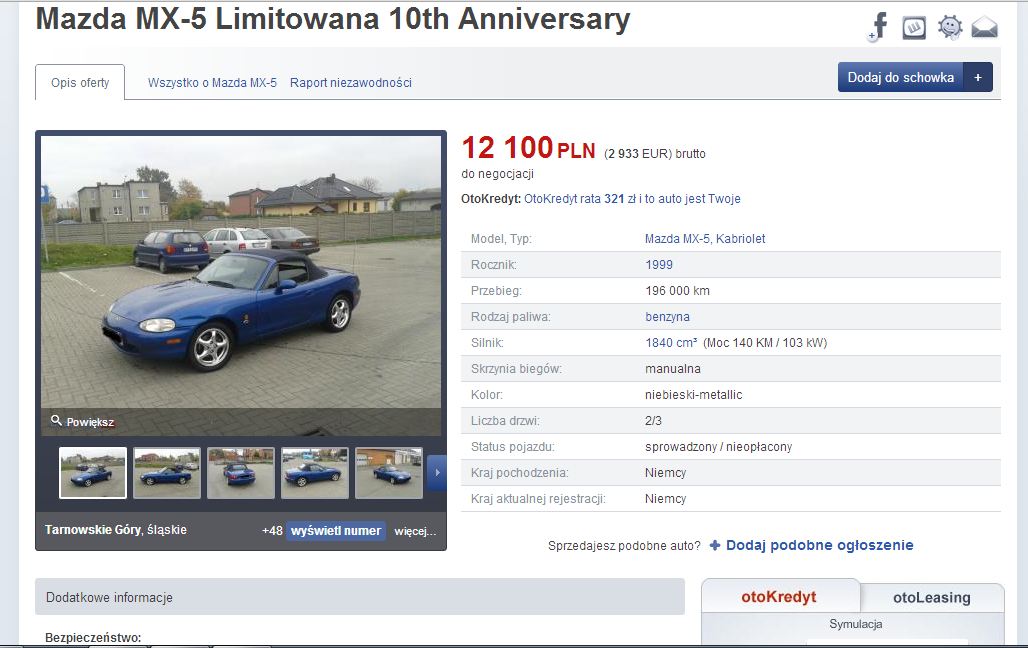Click Dodaj podobne ogłoszenie link
The height and width of the screenshot is (648, 1028).
(820, 545)
